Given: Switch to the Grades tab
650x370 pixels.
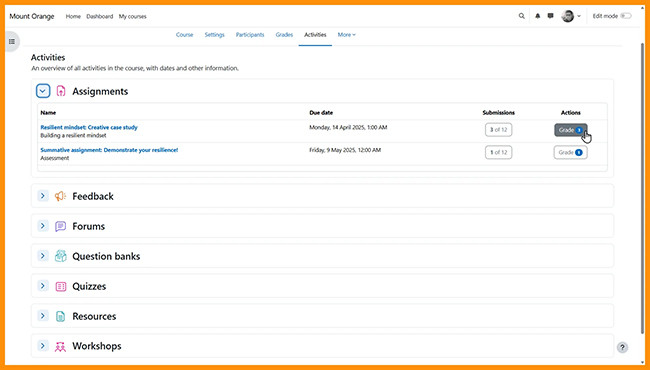Looking at the screenshot, I should coord(284,35).
